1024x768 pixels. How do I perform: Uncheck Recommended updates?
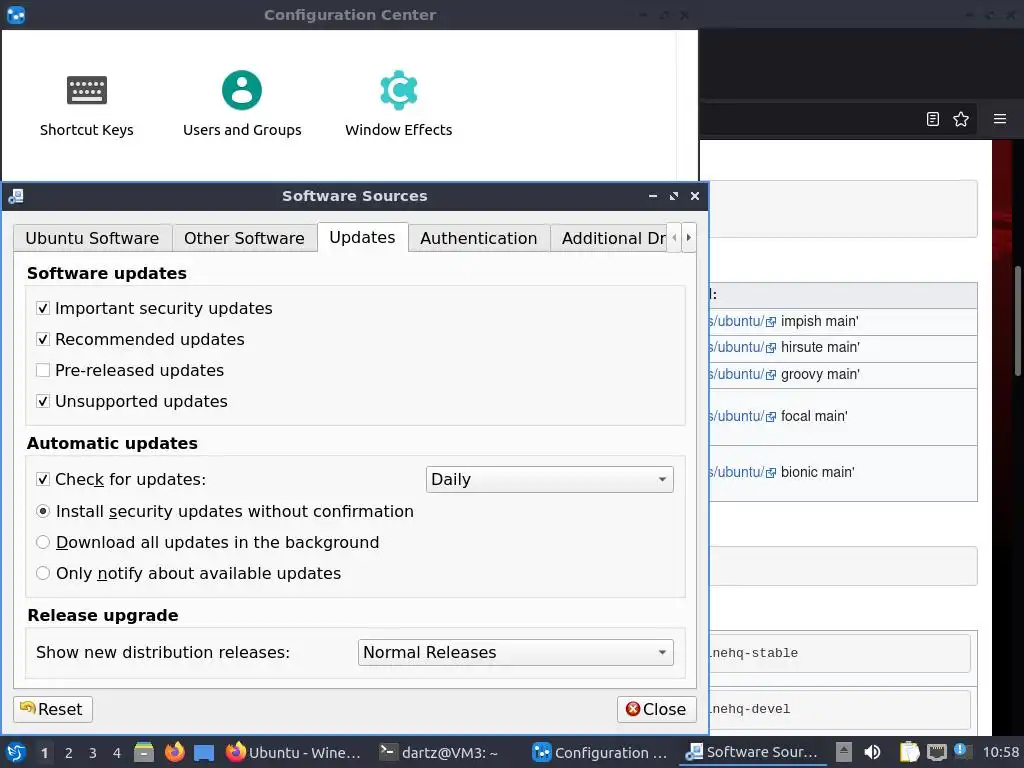click(x=43, y=340)
